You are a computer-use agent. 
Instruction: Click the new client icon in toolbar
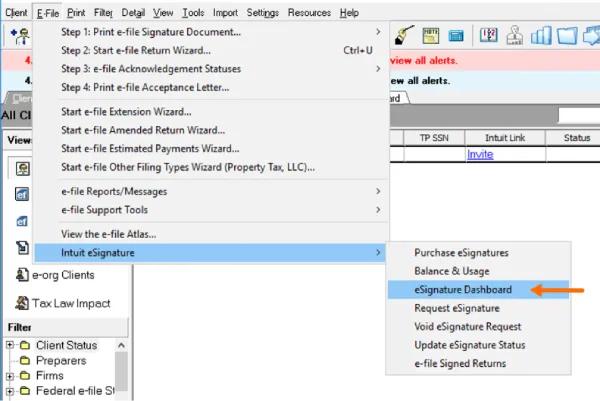pyautogui.click(x=20, y=36)
